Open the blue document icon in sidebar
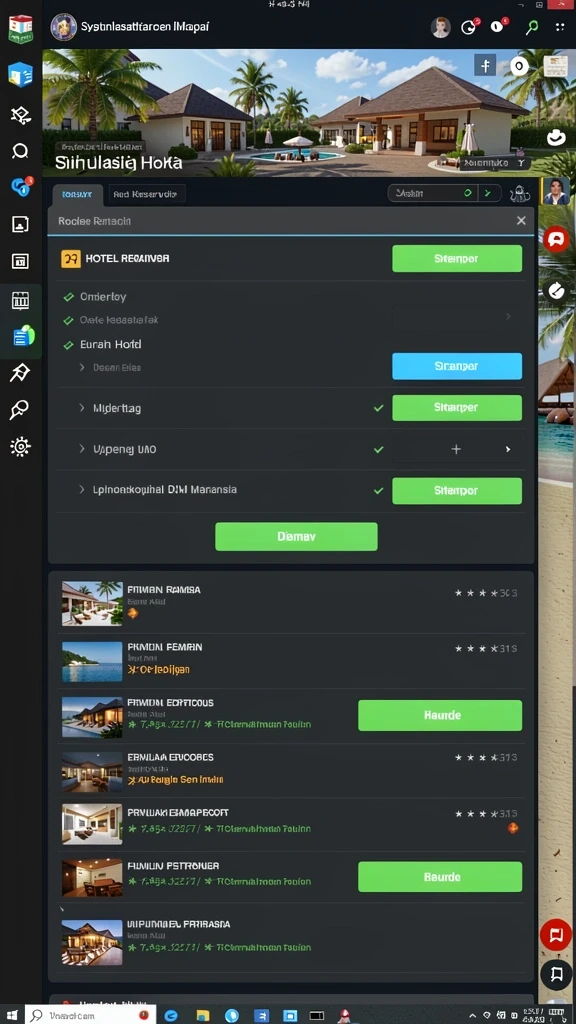 [x=20, y=74]
